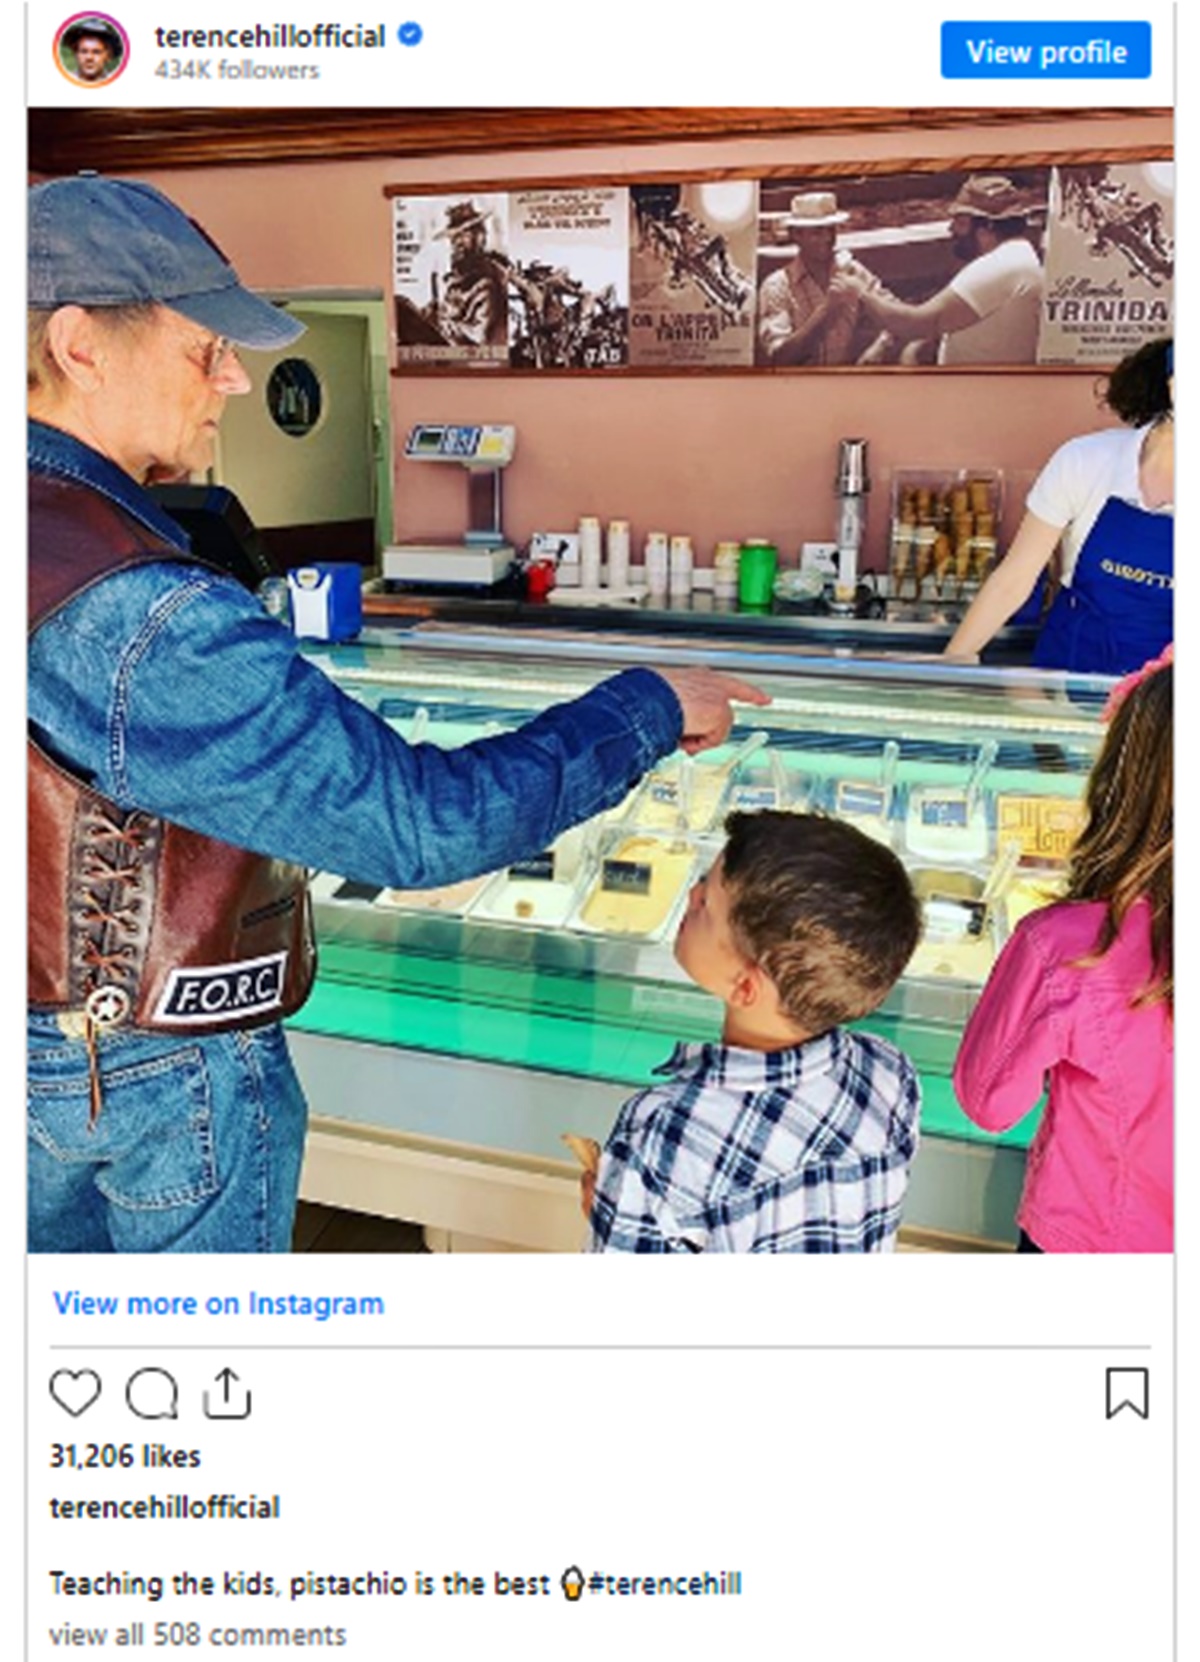Share the post using the upload arrow icon
The width and height of the screenshot is (1200, 1662).
coord(227,1393)
